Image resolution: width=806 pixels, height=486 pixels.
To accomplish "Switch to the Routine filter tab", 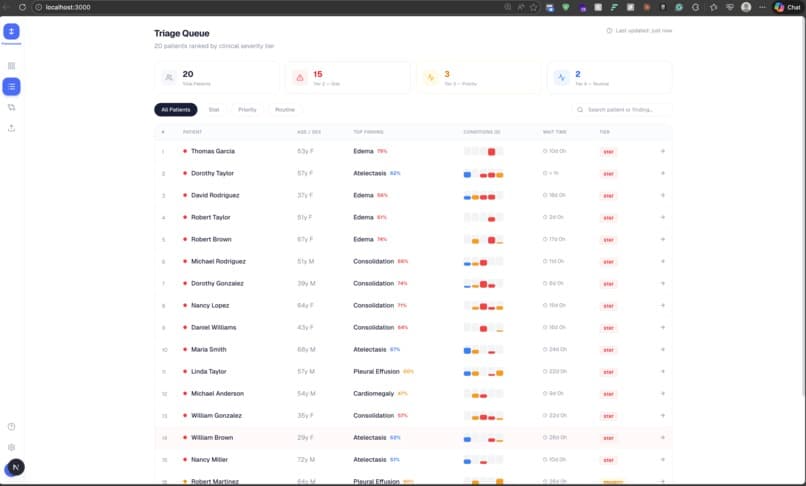I will 285,110.
